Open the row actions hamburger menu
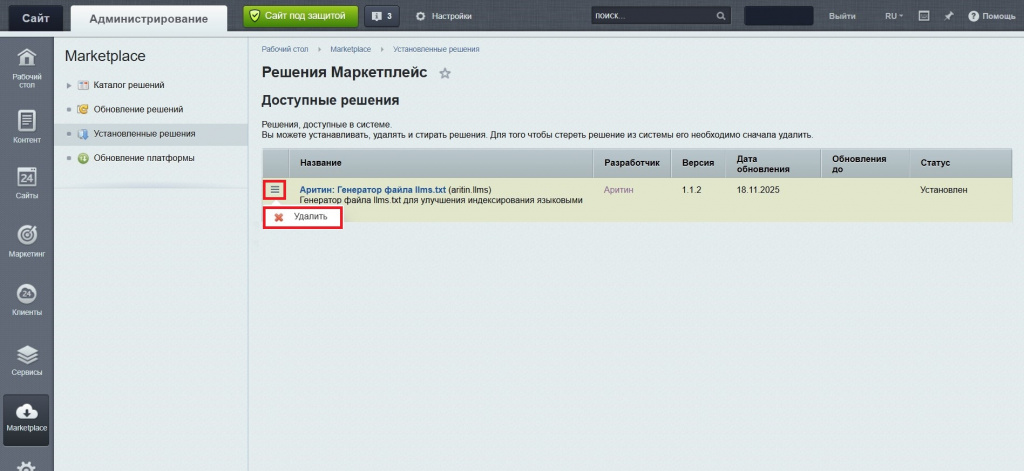 (x=275, y=189)
